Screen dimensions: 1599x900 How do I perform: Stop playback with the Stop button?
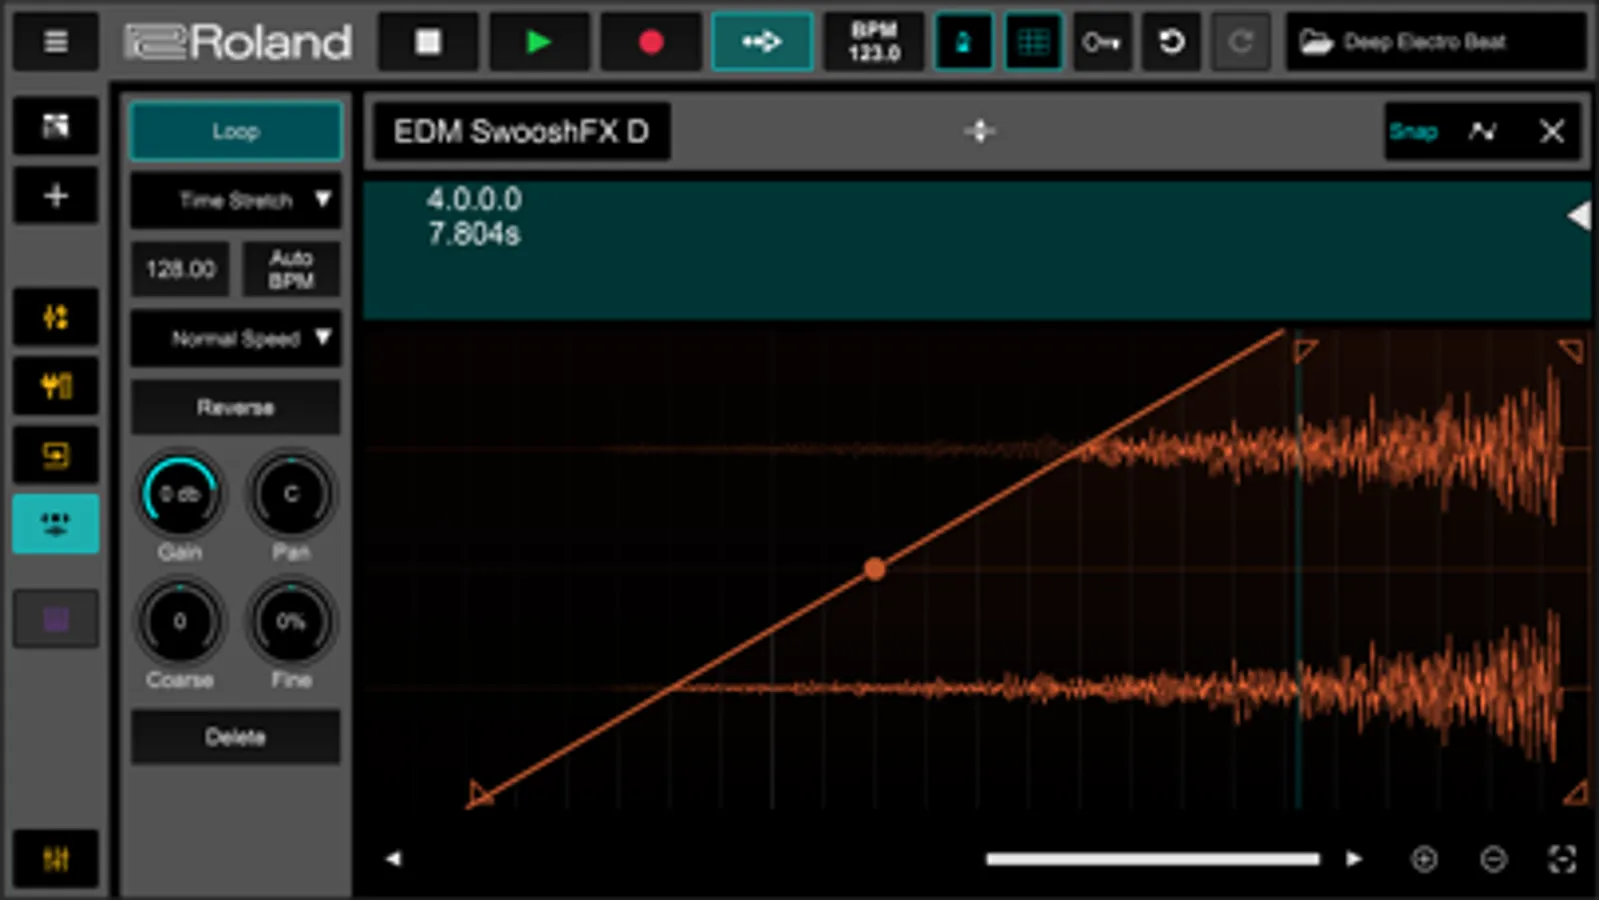click(428, 42)
